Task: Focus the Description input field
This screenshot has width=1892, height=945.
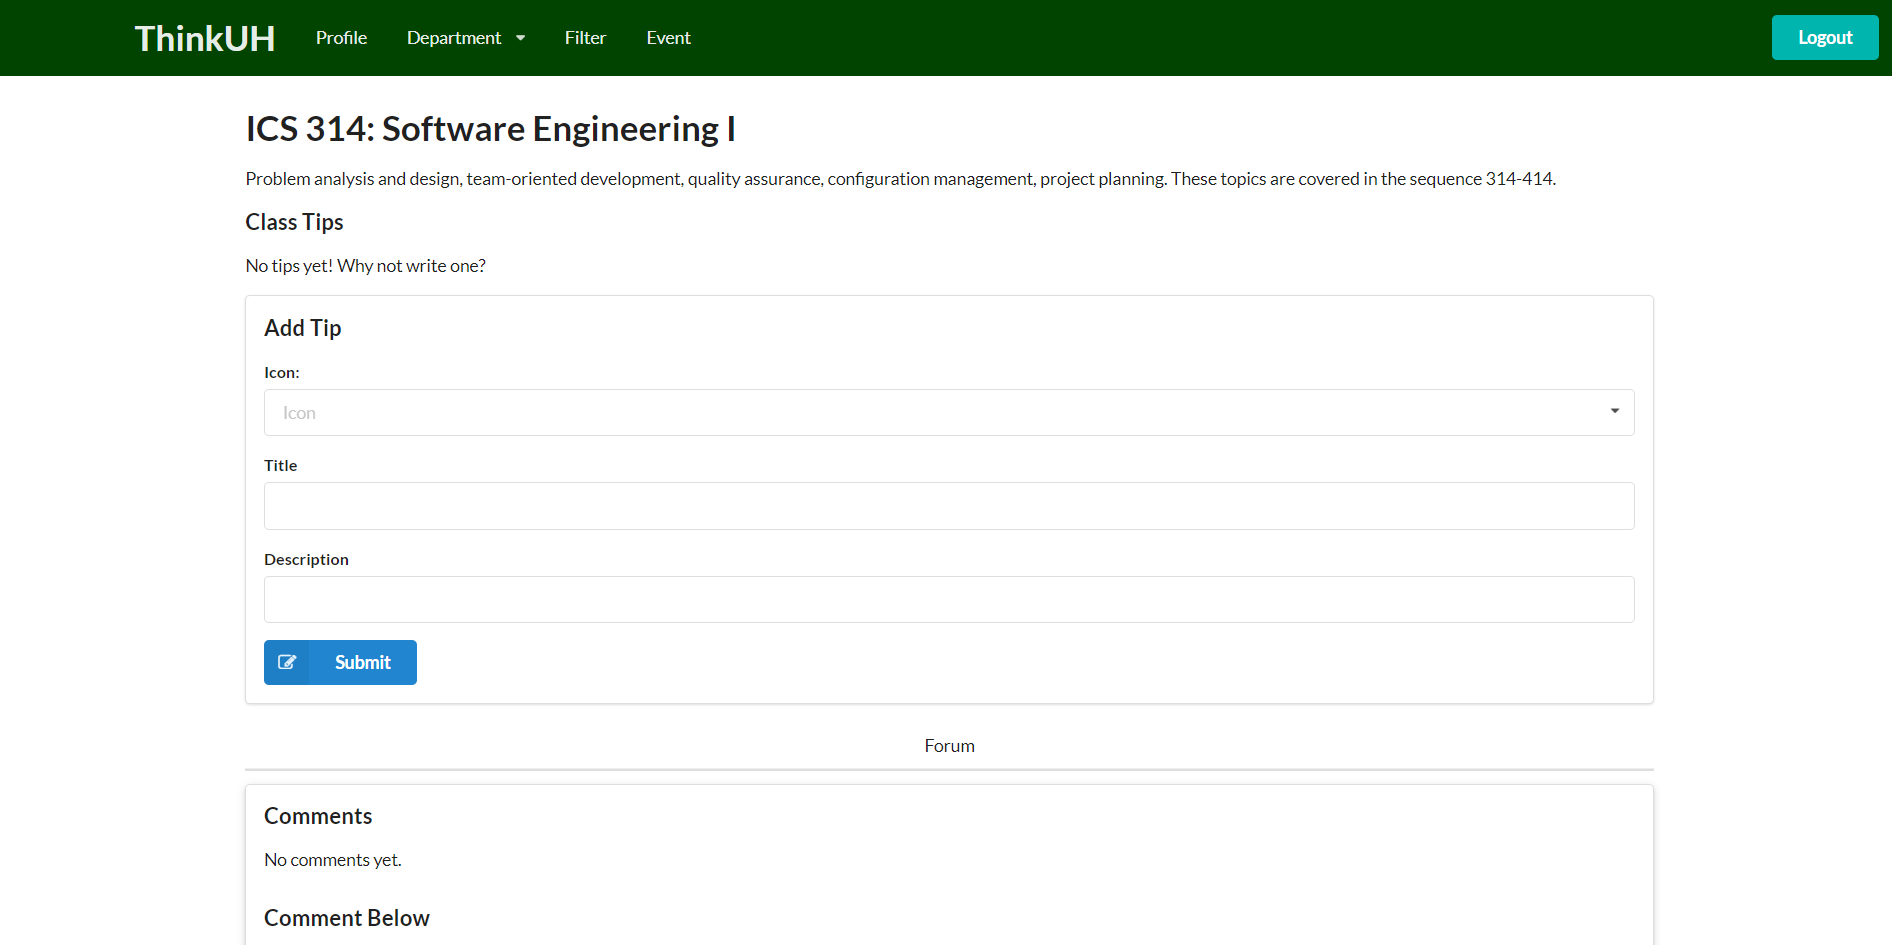Action: [948, 600]
